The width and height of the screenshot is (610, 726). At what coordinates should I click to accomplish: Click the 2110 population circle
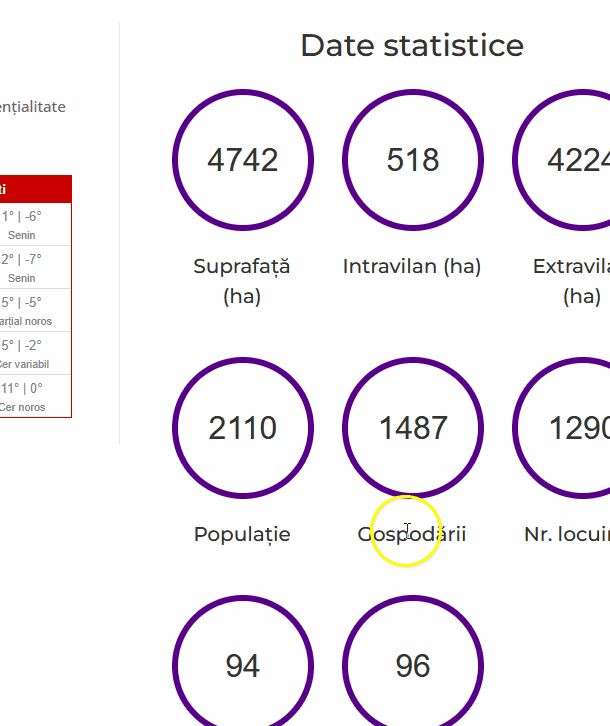pos(242,428)
